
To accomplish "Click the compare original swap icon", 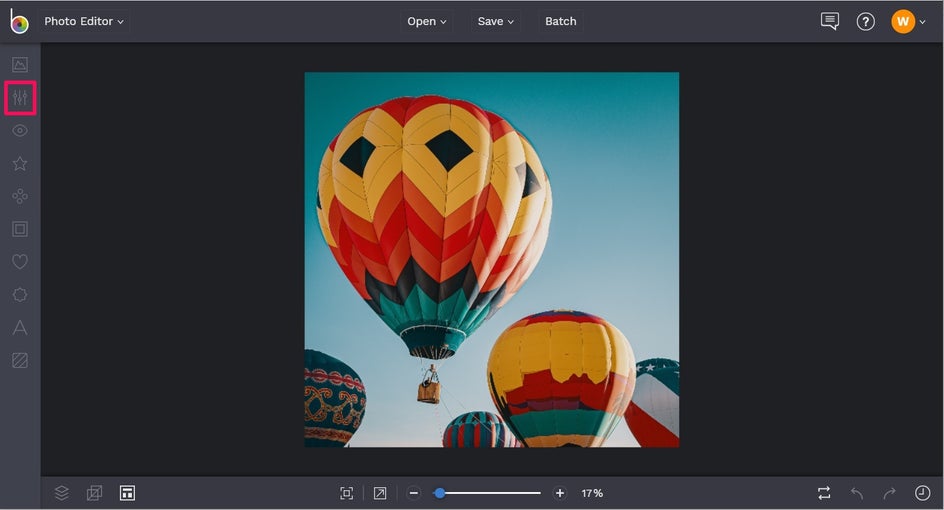I will click(824, 493).
